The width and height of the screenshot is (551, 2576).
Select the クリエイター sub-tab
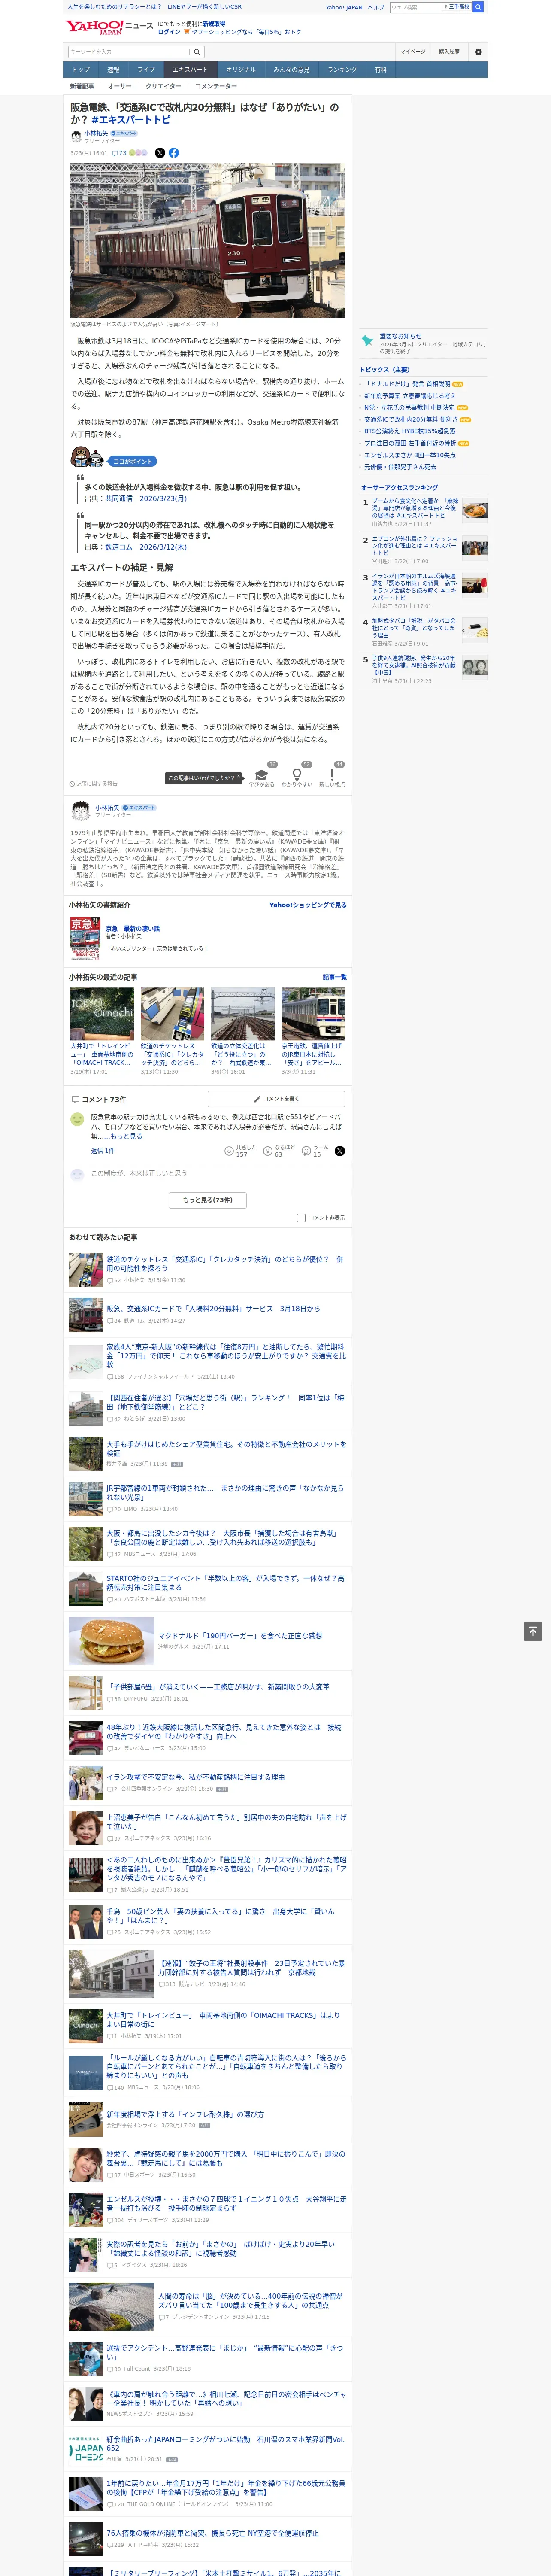pos(164,86)
